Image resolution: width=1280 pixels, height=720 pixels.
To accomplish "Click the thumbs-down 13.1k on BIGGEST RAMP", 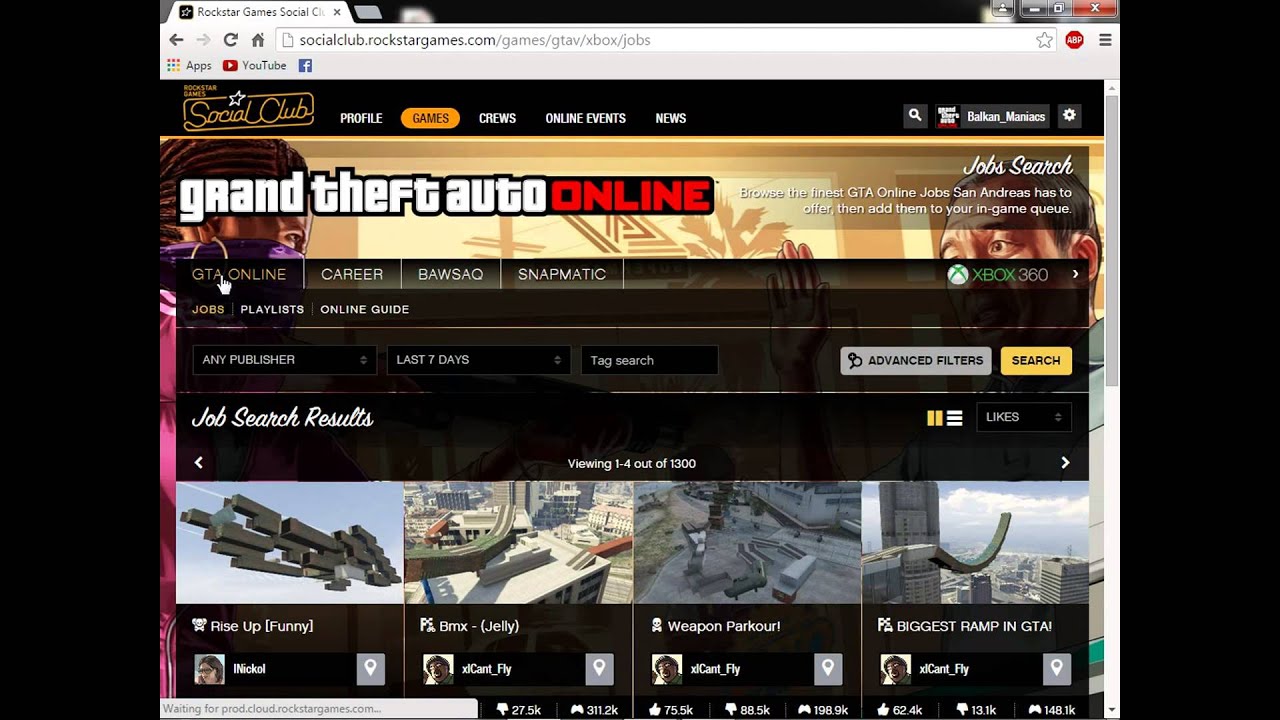I will (x=976, y=710).
